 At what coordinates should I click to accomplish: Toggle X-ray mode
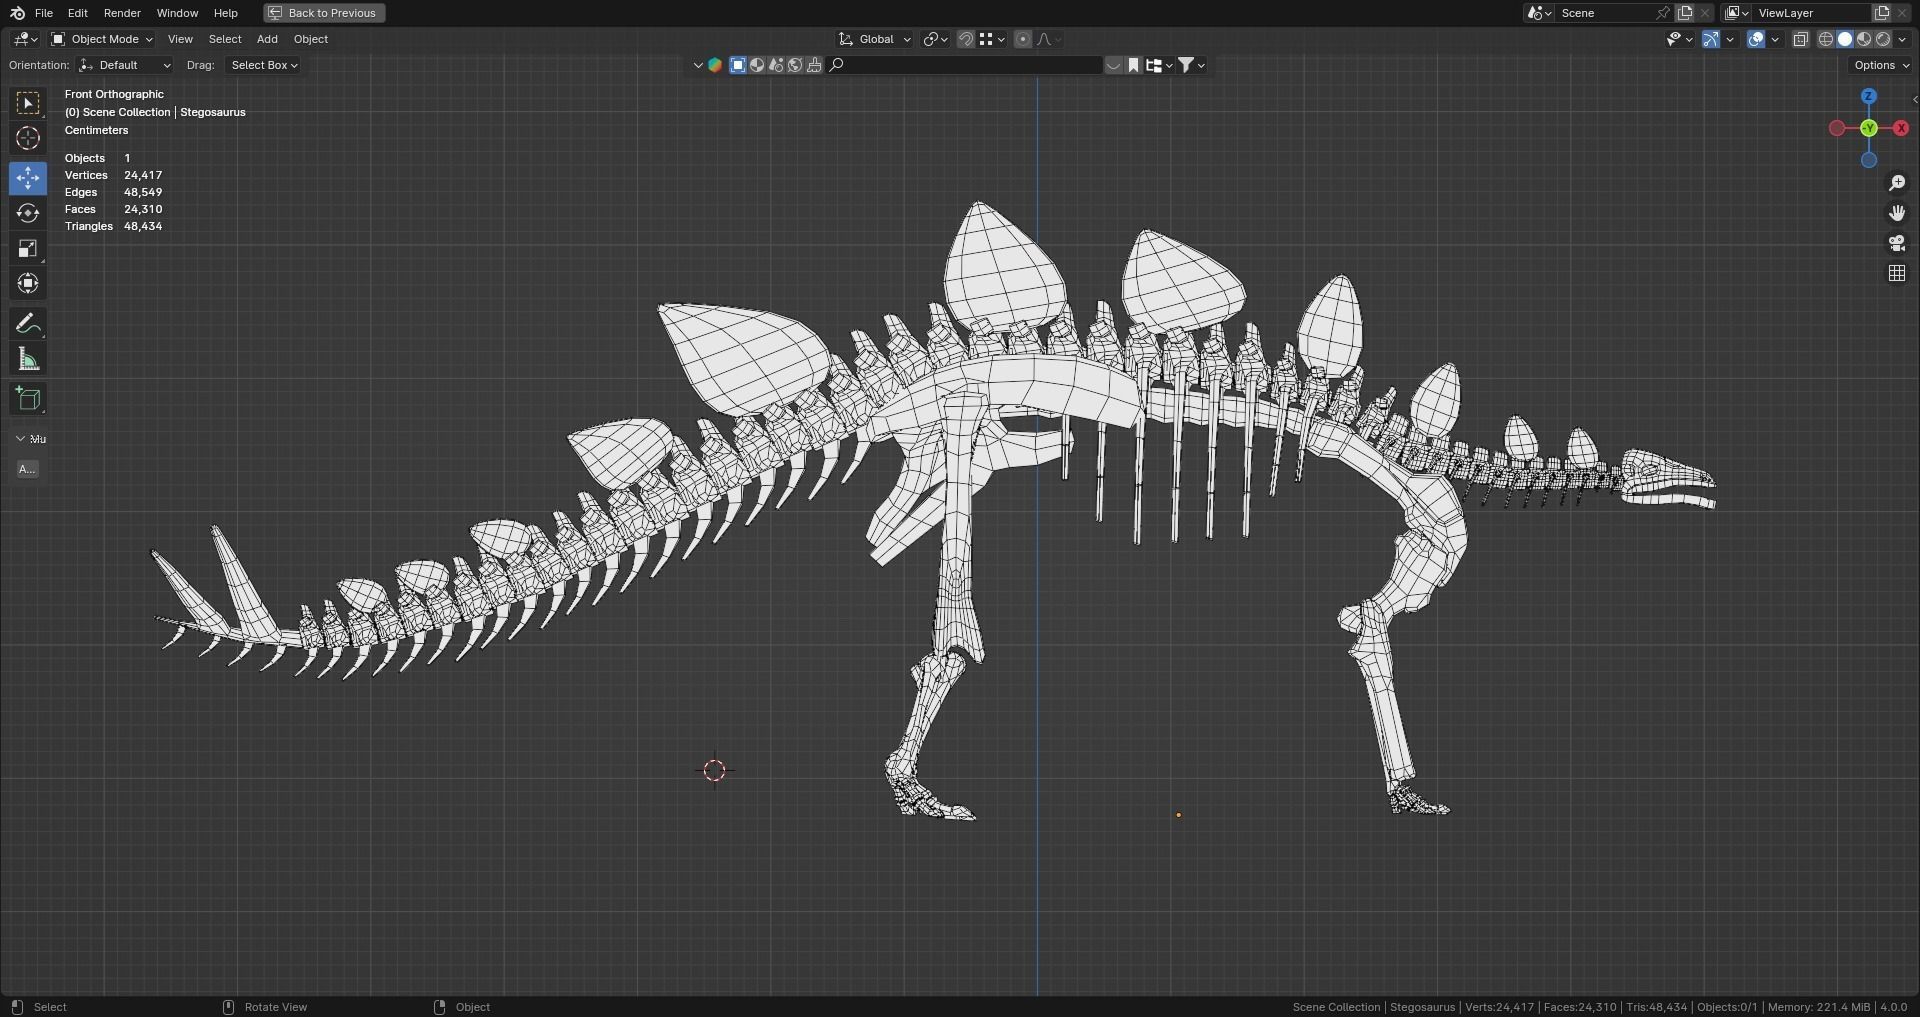[1800, 39]
